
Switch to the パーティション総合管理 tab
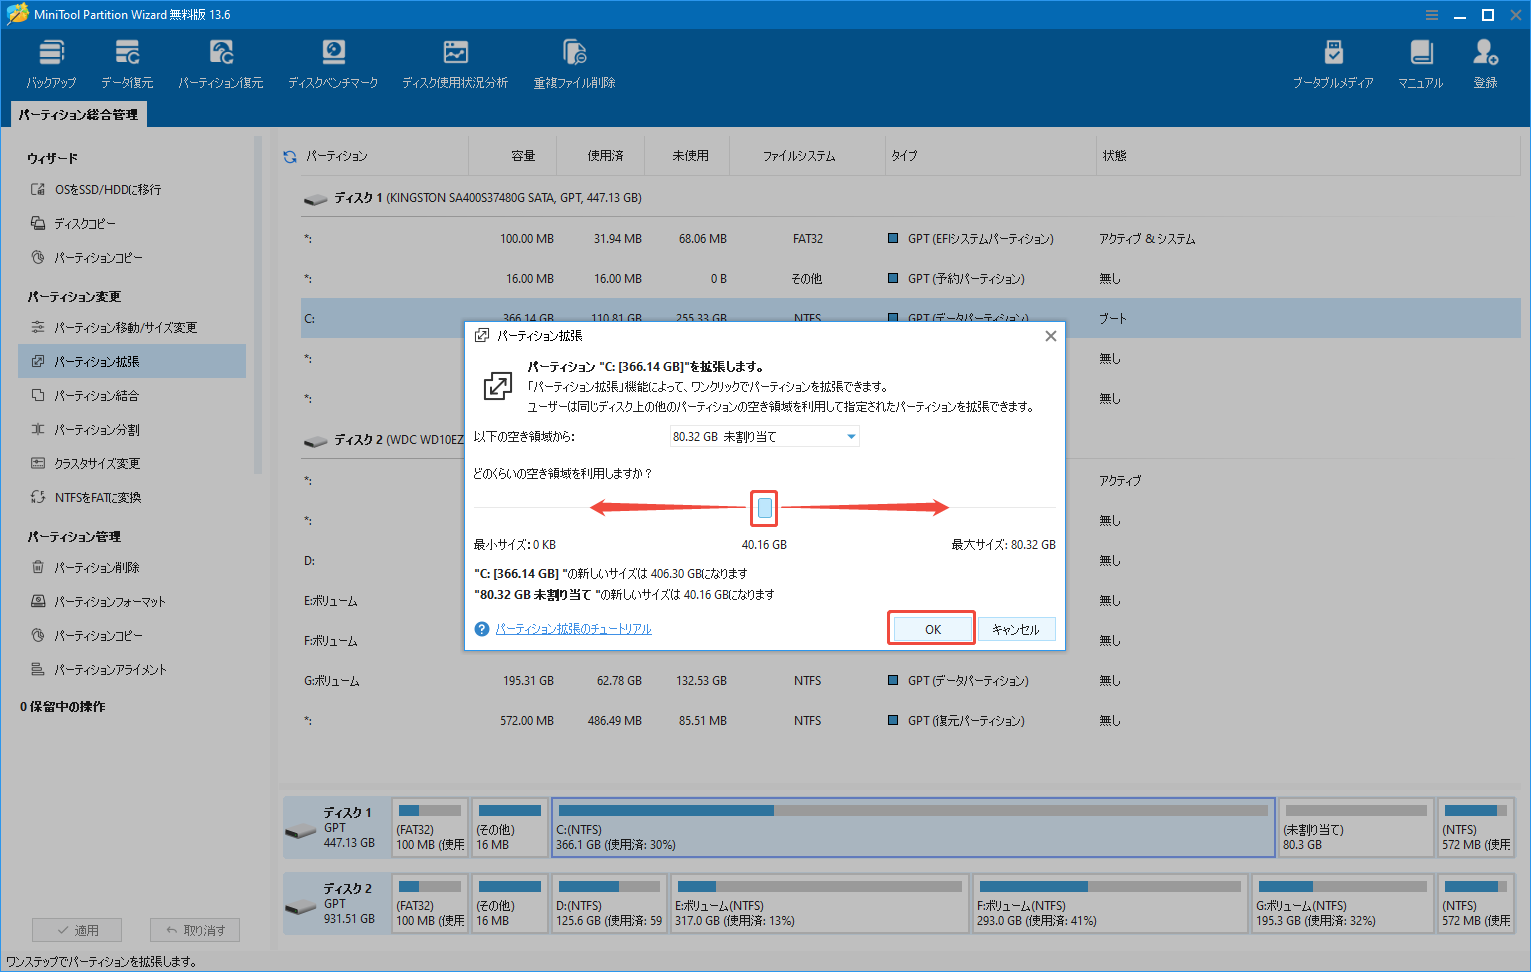click(77, 113)
